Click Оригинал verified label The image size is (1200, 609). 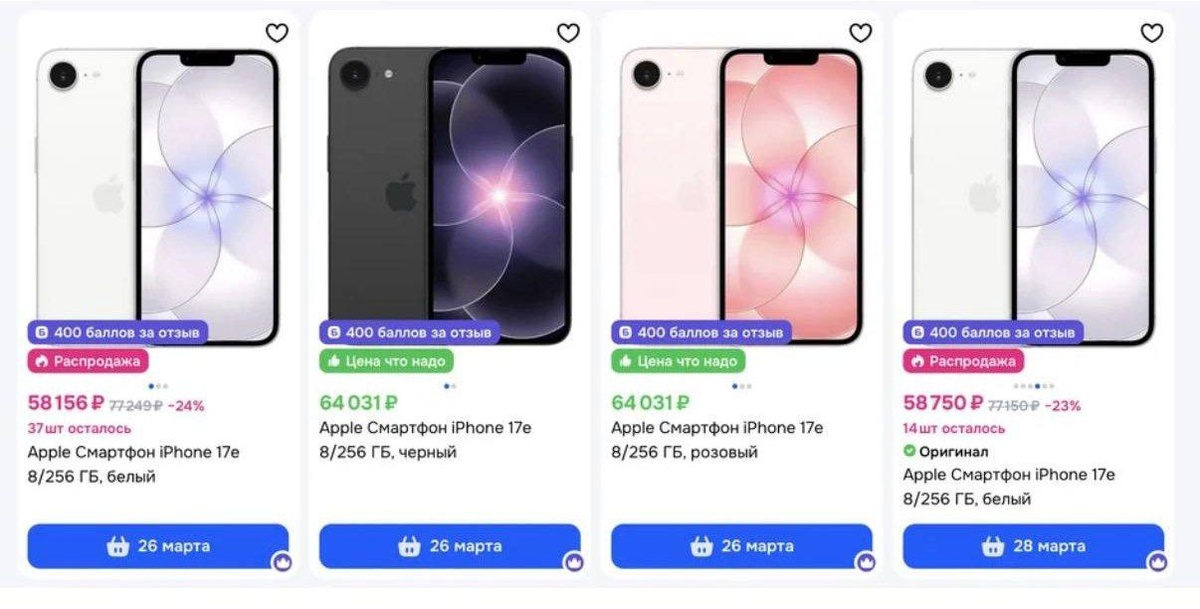pos(940,452)
